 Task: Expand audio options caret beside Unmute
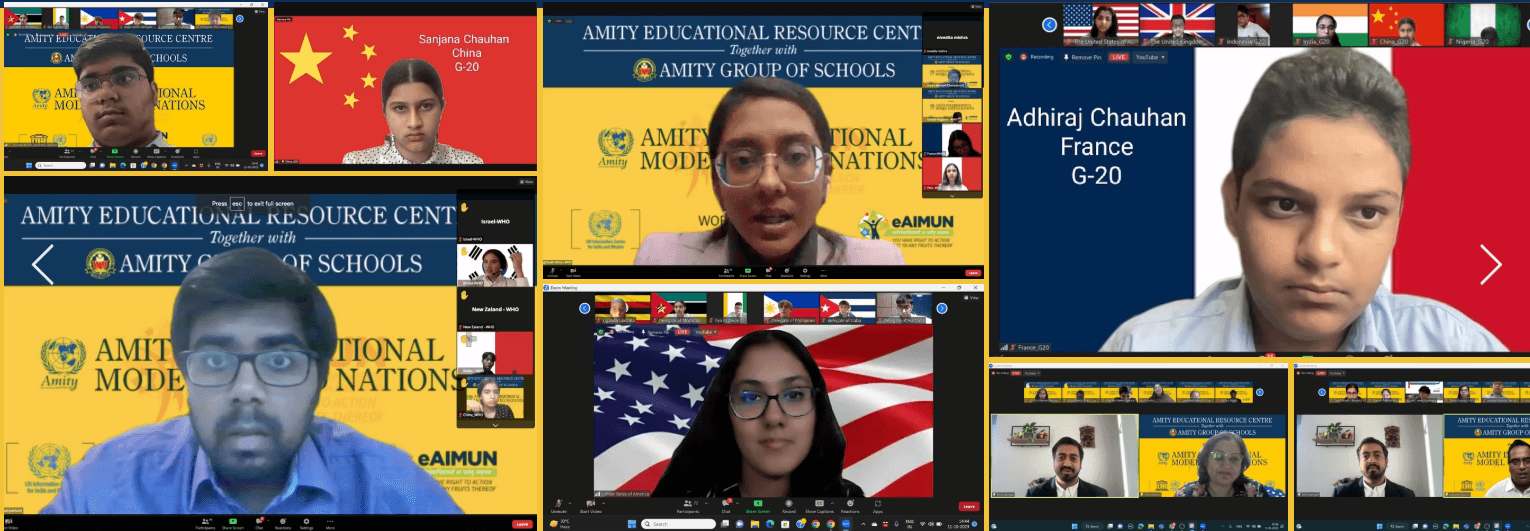[570, 503]
